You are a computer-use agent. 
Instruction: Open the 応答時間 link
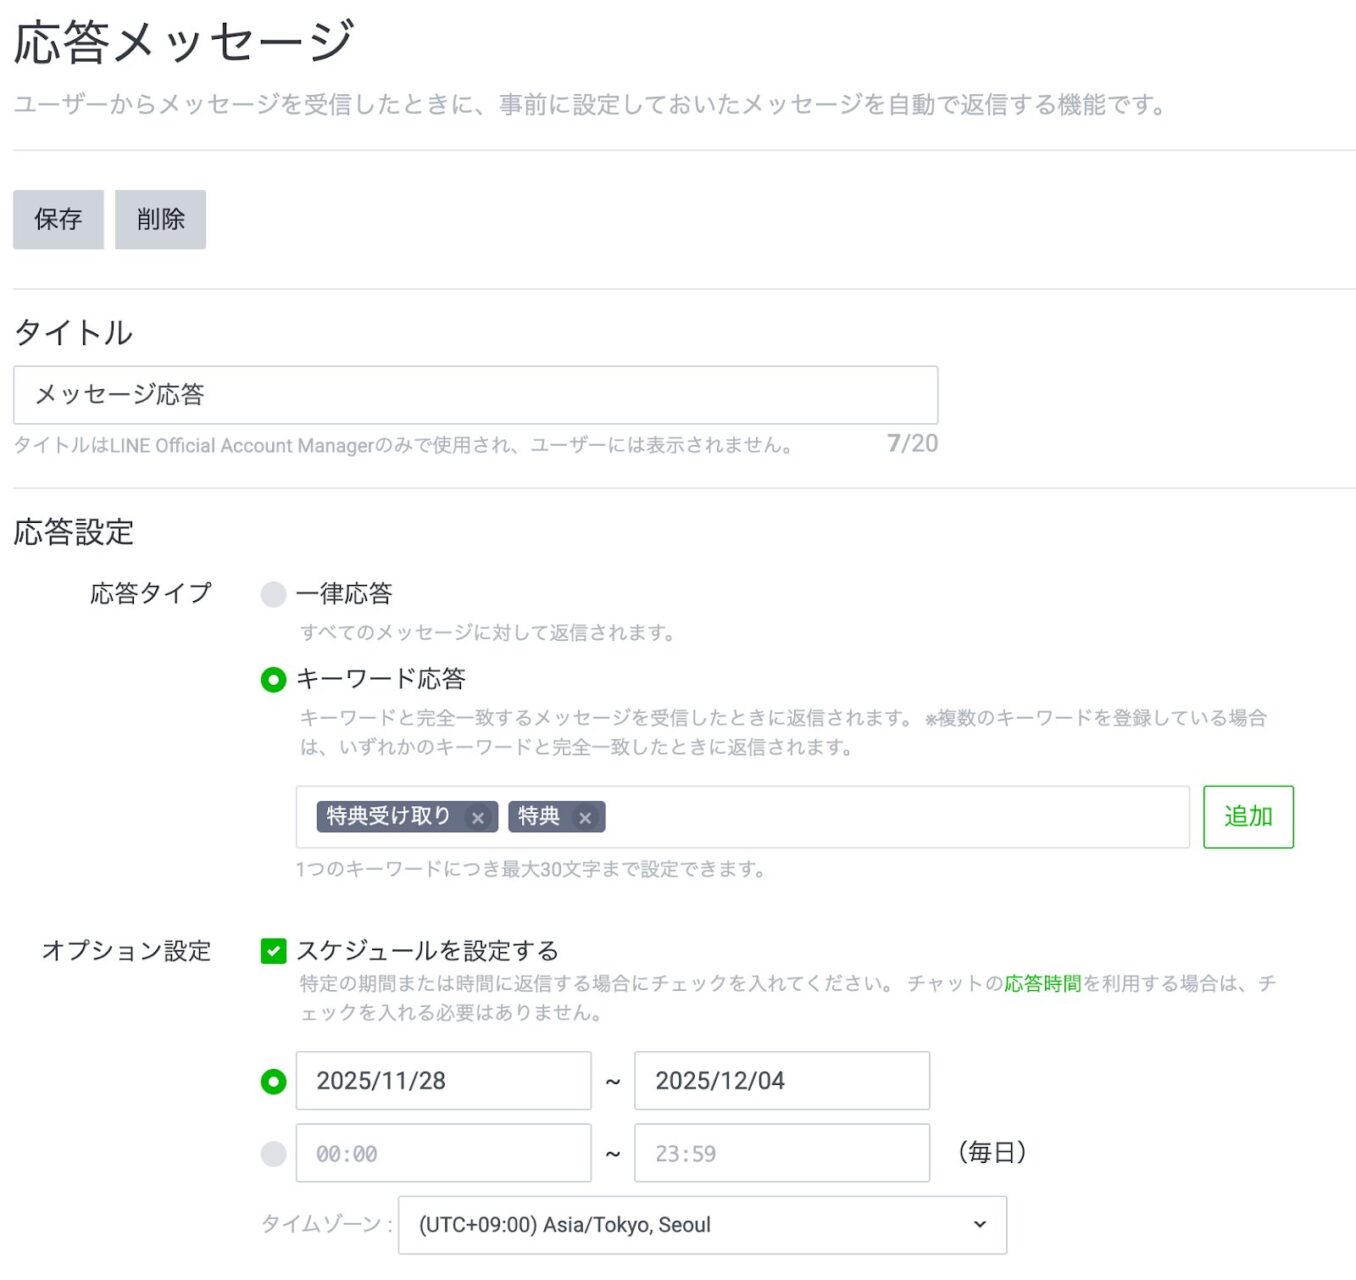pos(1044,983)
